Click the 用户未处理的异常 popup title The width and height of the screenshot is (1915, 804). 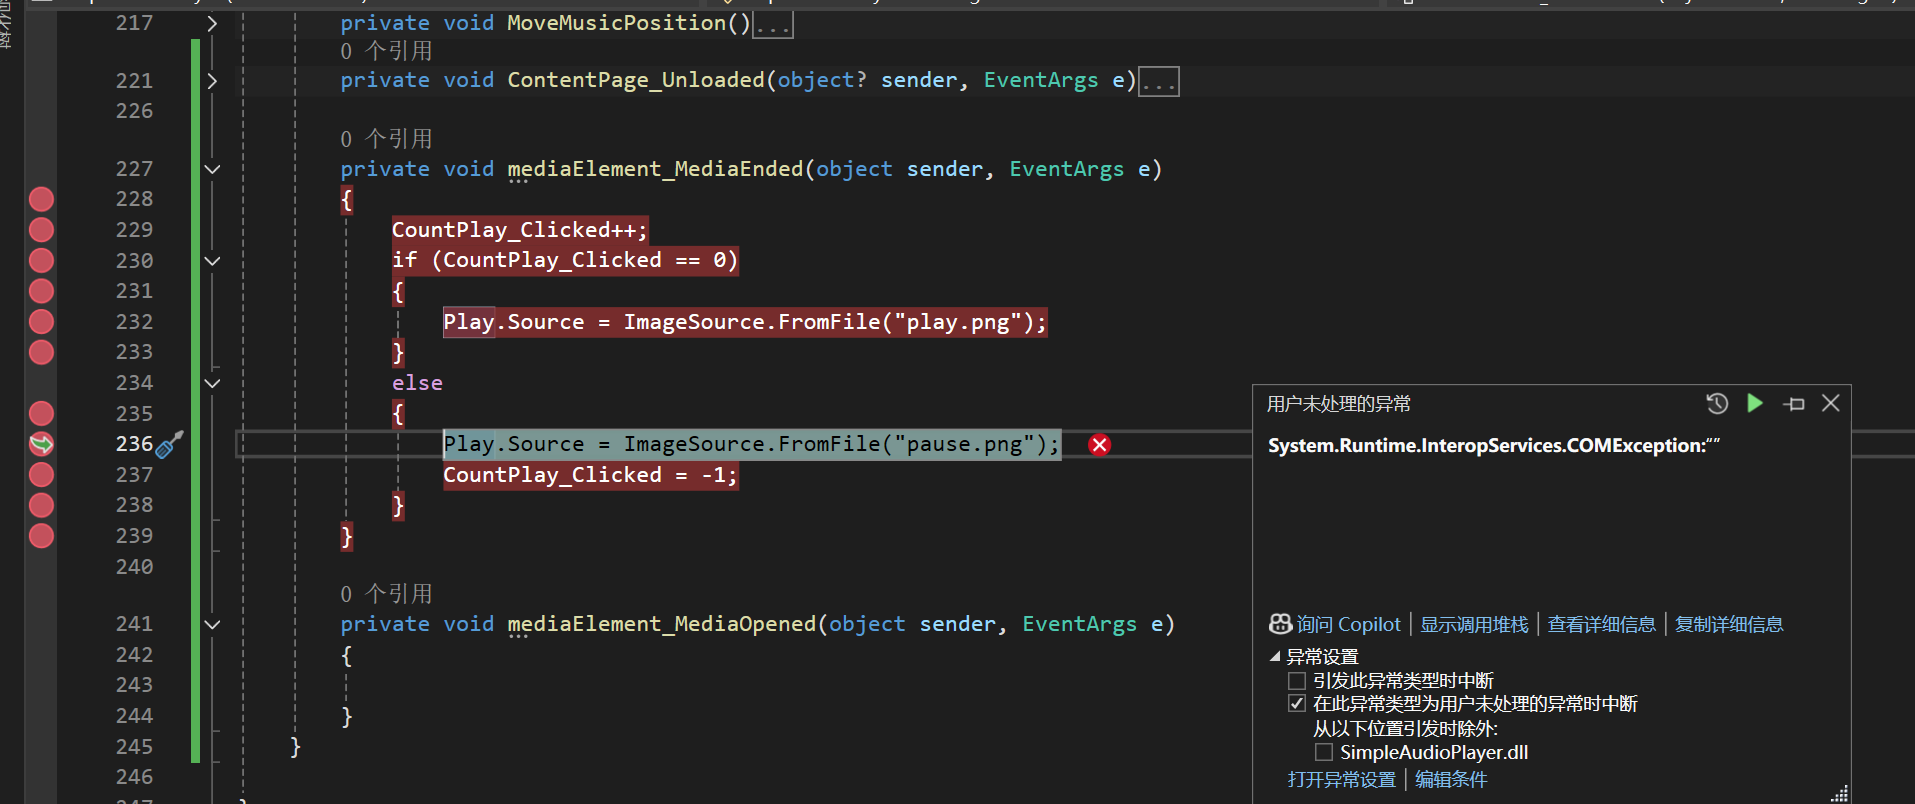(x=1339, y=404)
